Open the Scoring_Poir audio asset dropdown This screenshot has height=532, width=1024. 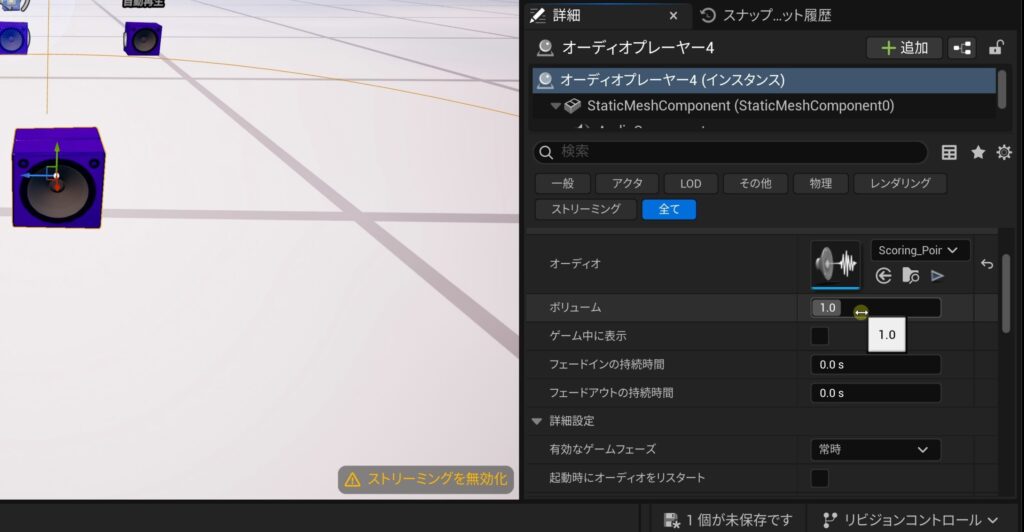[x=920, y=250]
